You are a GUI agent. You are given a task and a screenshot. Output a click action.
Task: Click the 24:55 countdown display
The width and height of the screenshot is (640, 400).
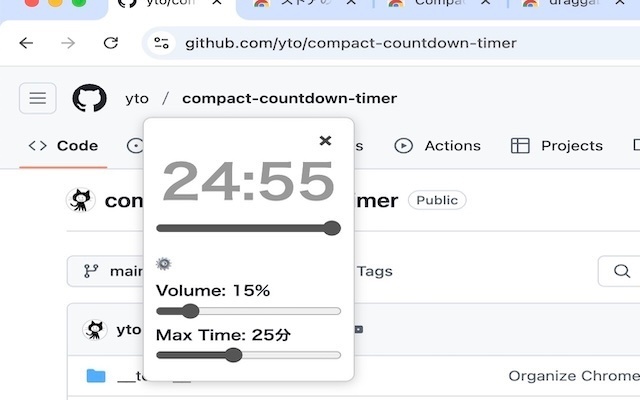coord(248,182)
